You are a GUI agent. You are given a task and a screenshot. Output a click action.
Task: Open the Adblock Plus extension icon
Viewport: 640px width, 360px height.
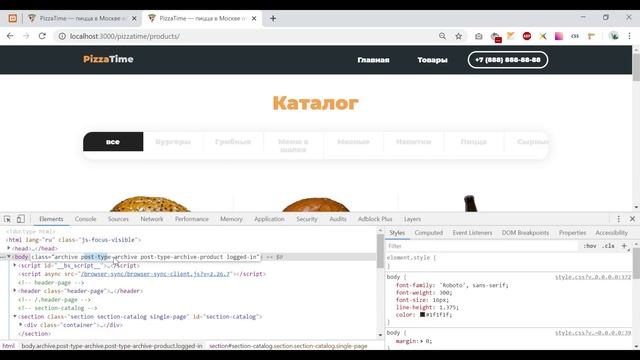coord(527,36)
